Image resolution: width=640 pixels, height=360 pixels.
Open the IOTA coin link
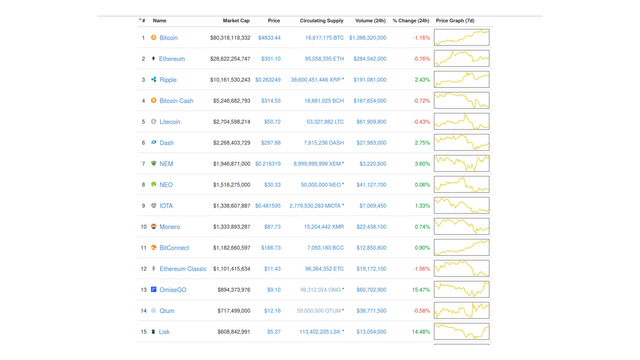[166, 206]
